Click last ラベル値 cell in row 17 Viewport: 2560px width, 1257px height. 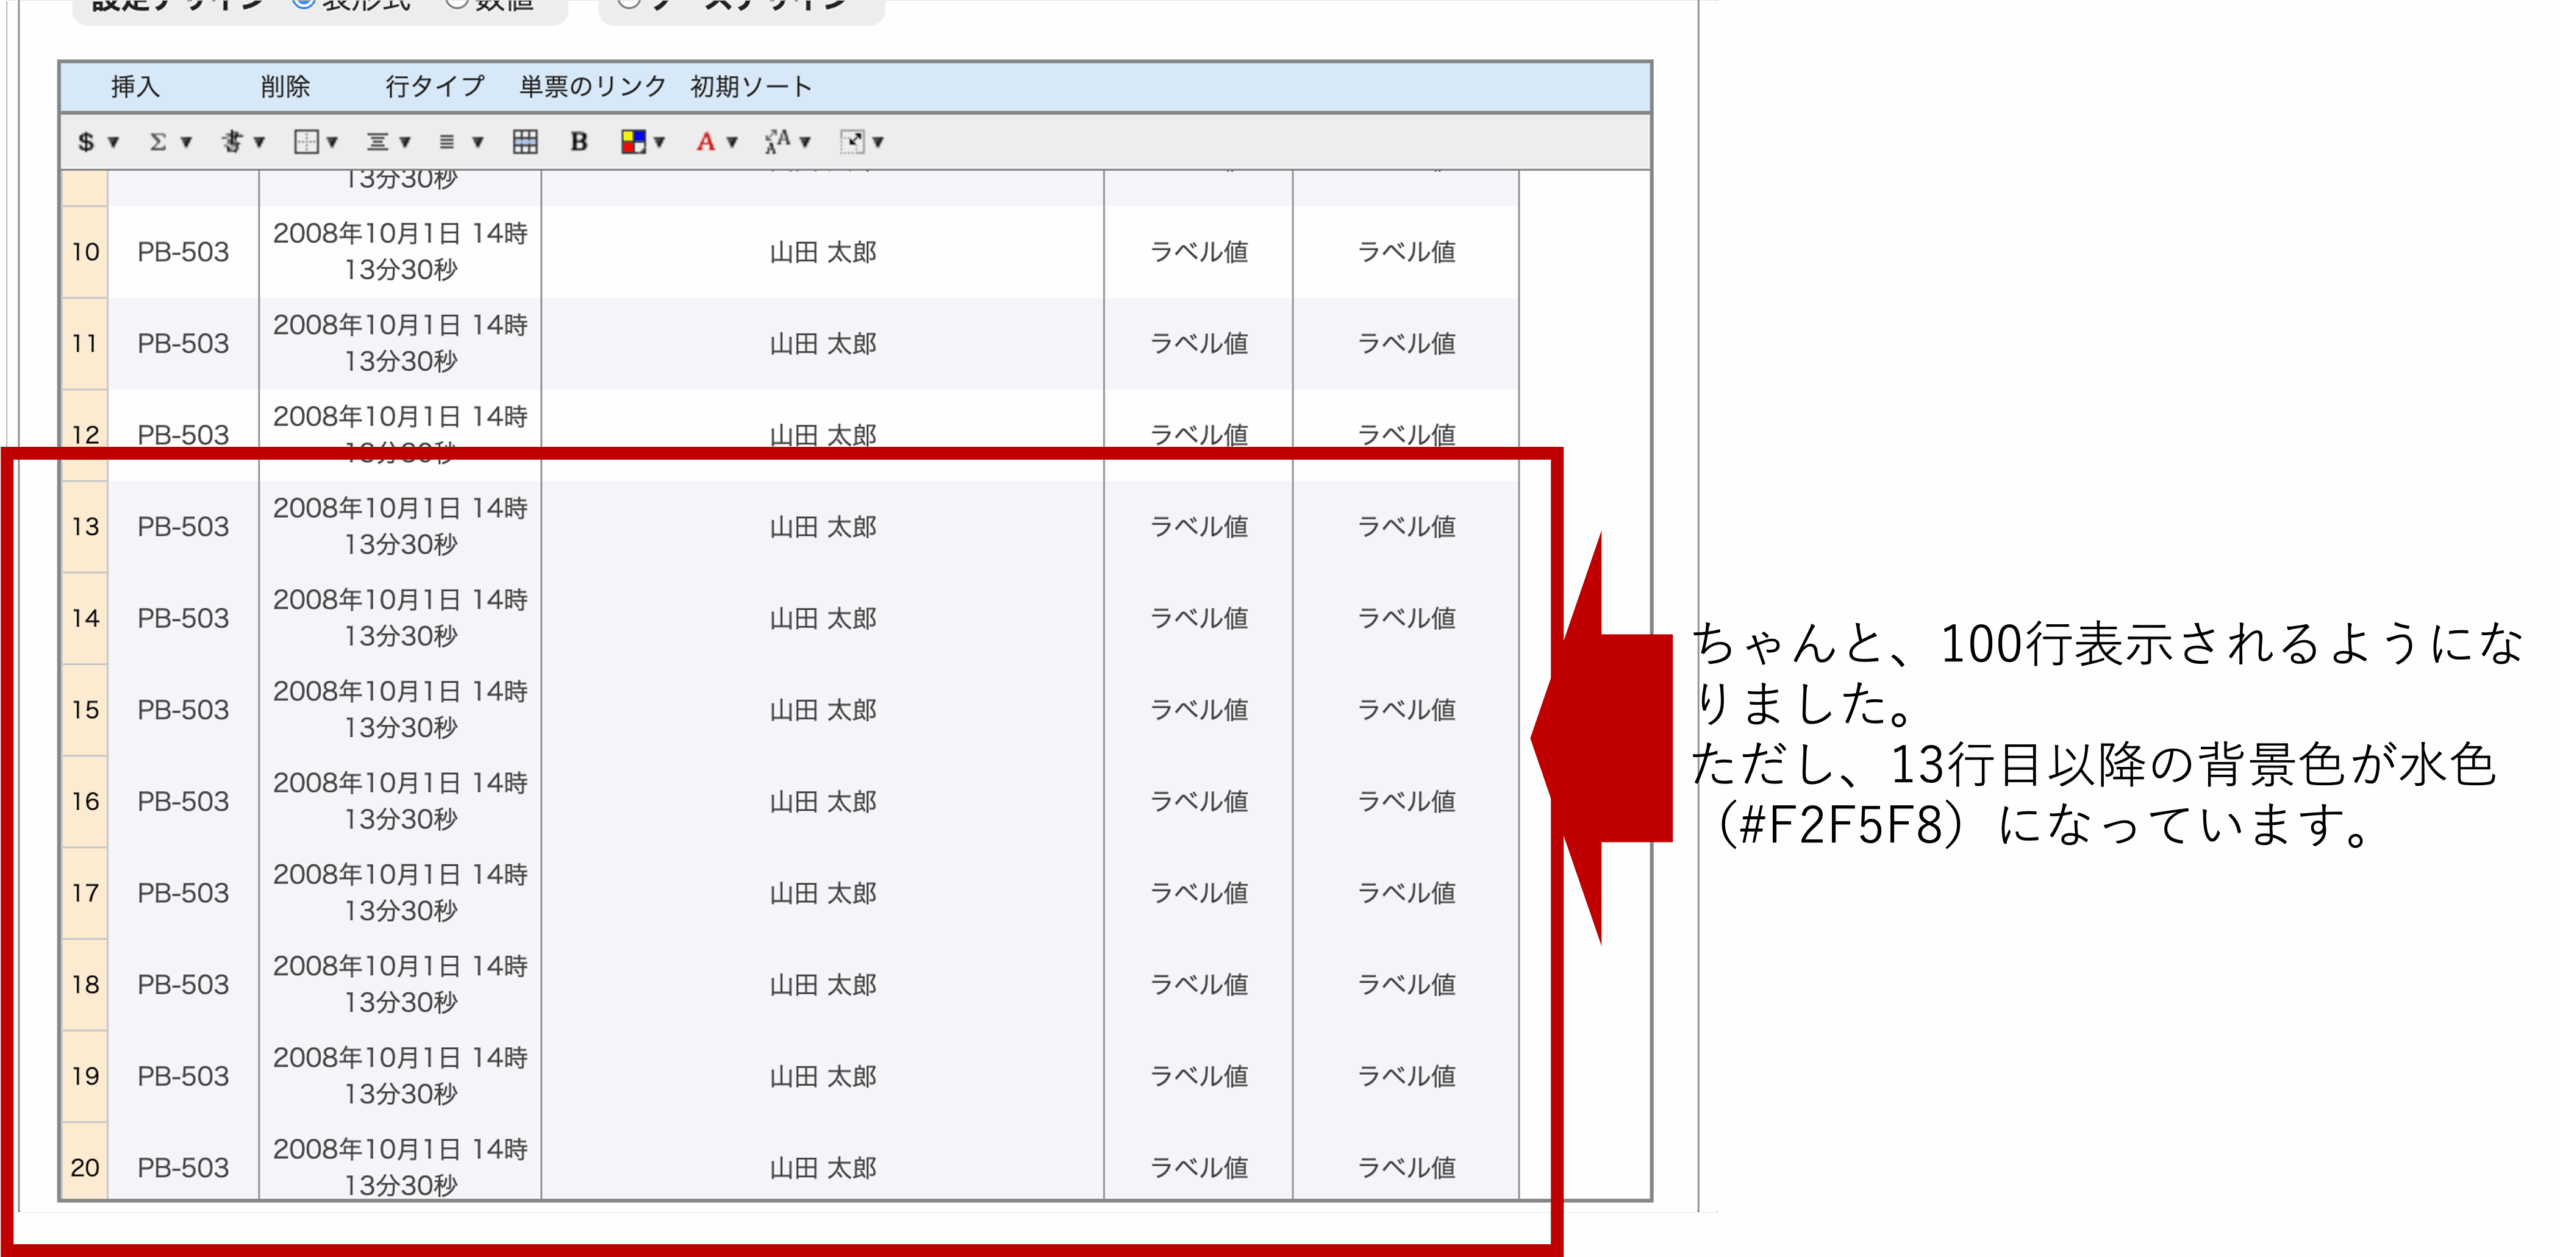pyautogui.click(x=1406, y=893)
